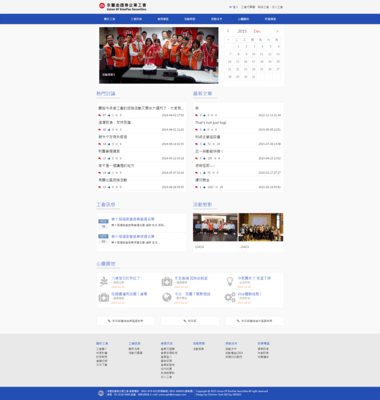Open the last blue navigation bar item
The image size is (380, 400).
coord(270,19)
